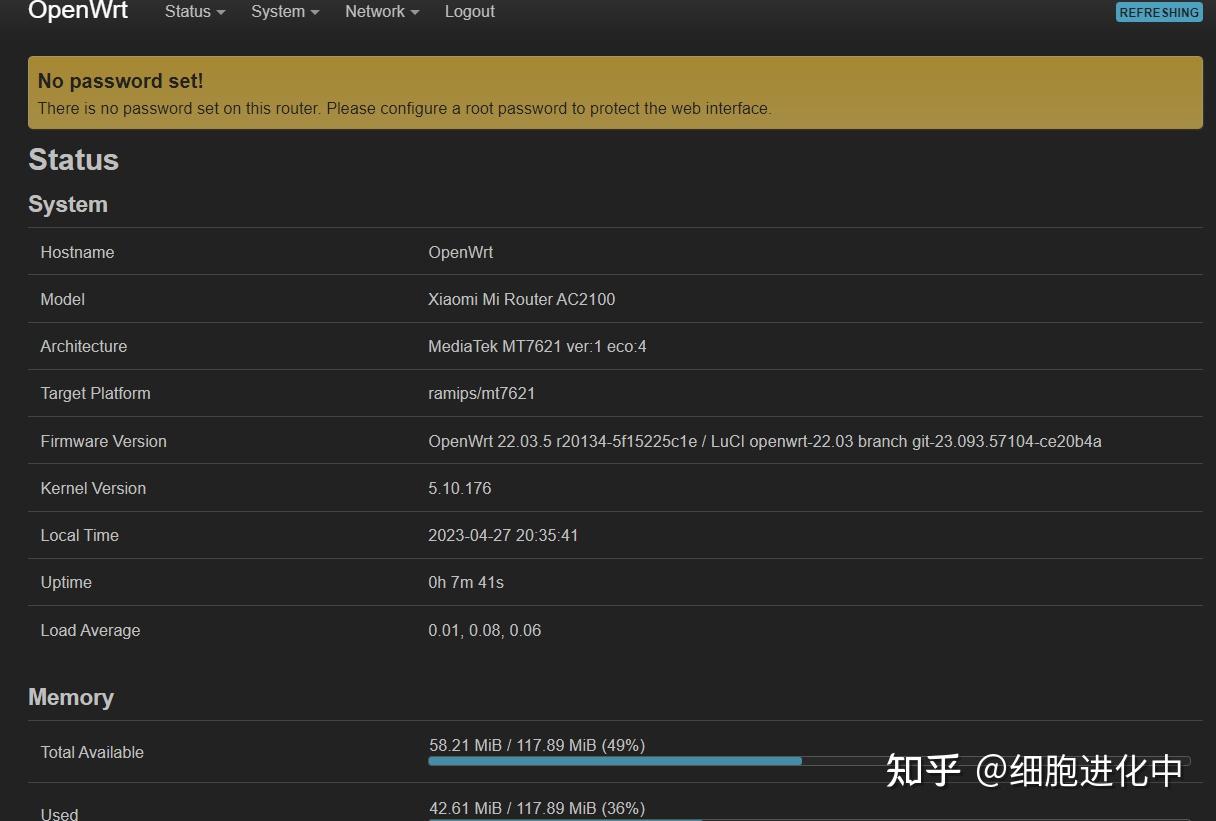Open the Network menu dropdown

pos(374,12)
